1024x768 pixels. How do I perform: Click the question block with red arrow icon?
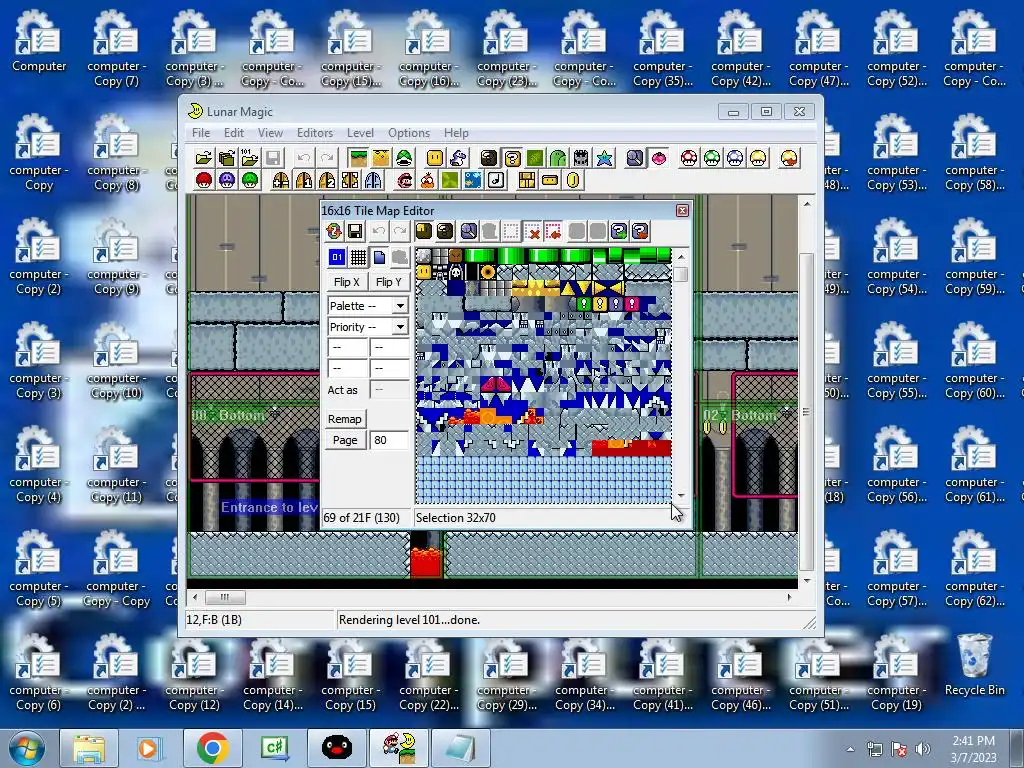[640, 231]
